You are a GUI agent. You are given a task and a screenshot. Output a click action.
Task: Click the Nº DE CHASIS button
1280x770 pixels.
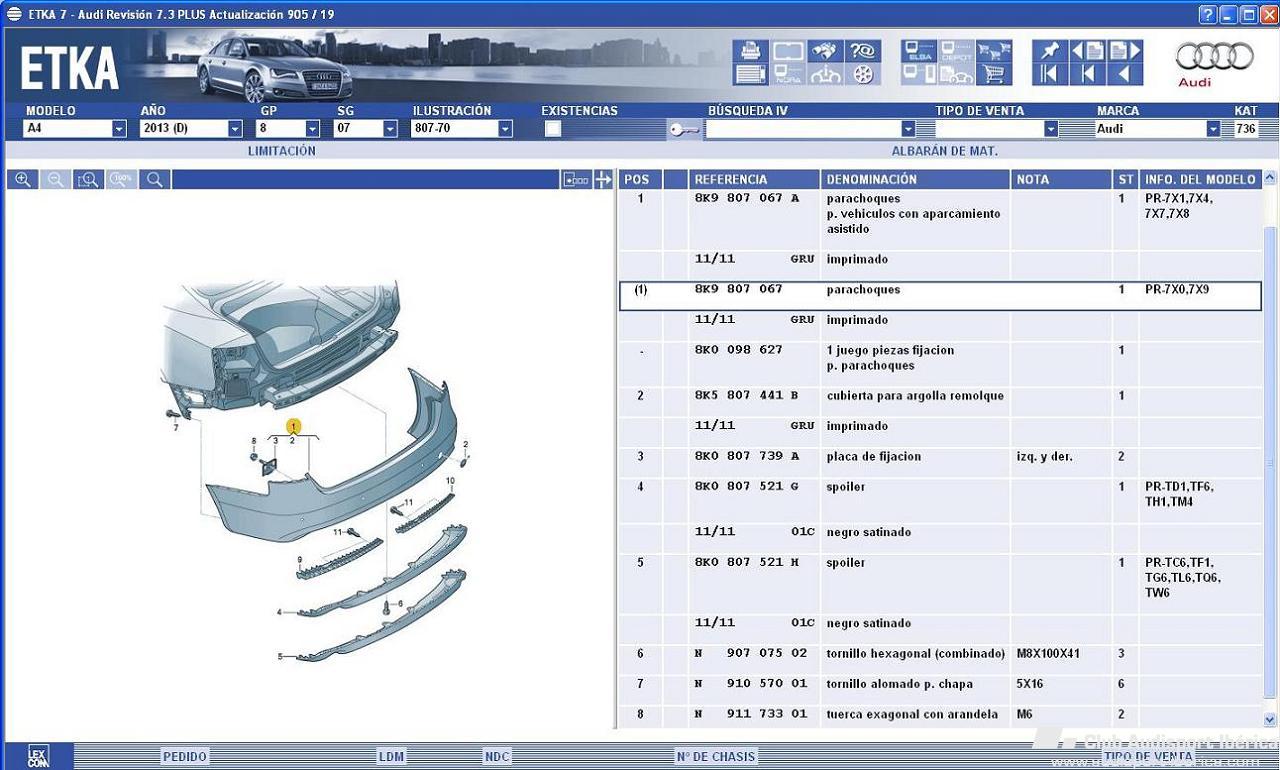pyautogui.click(x=715, y=757)
